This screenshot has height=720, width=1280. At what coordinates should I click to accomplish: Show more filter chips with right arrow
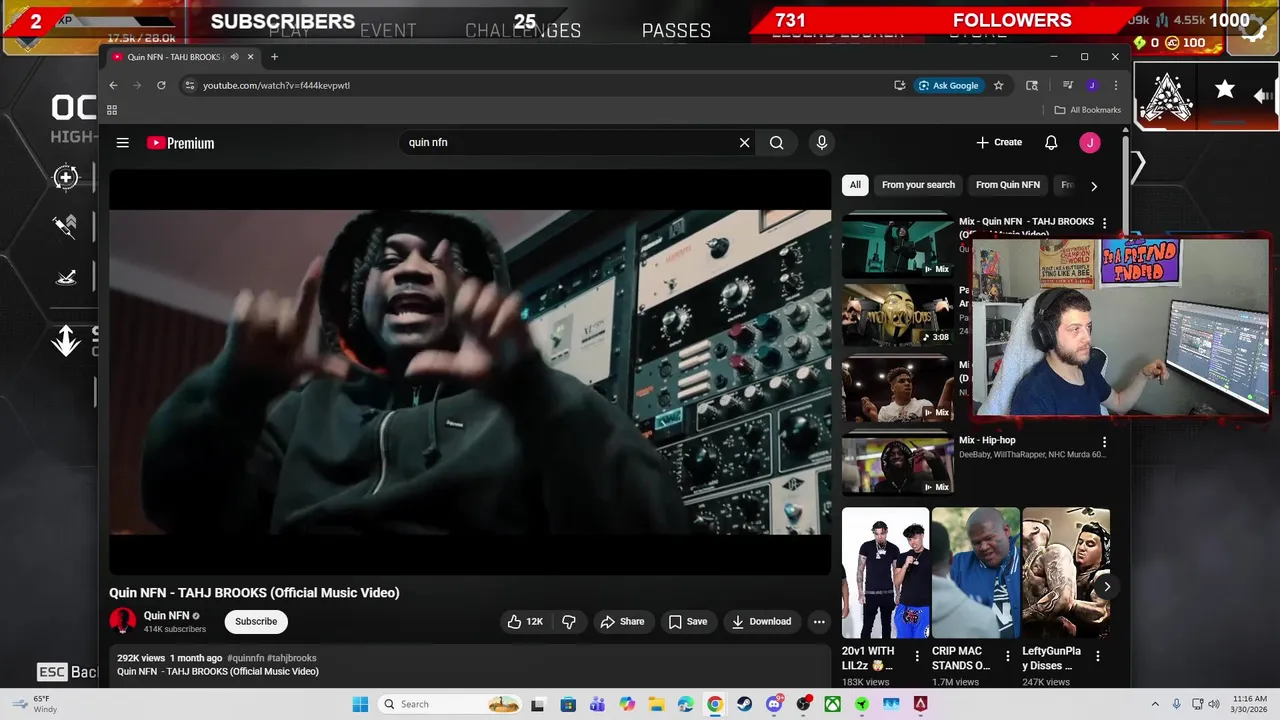1093,186
